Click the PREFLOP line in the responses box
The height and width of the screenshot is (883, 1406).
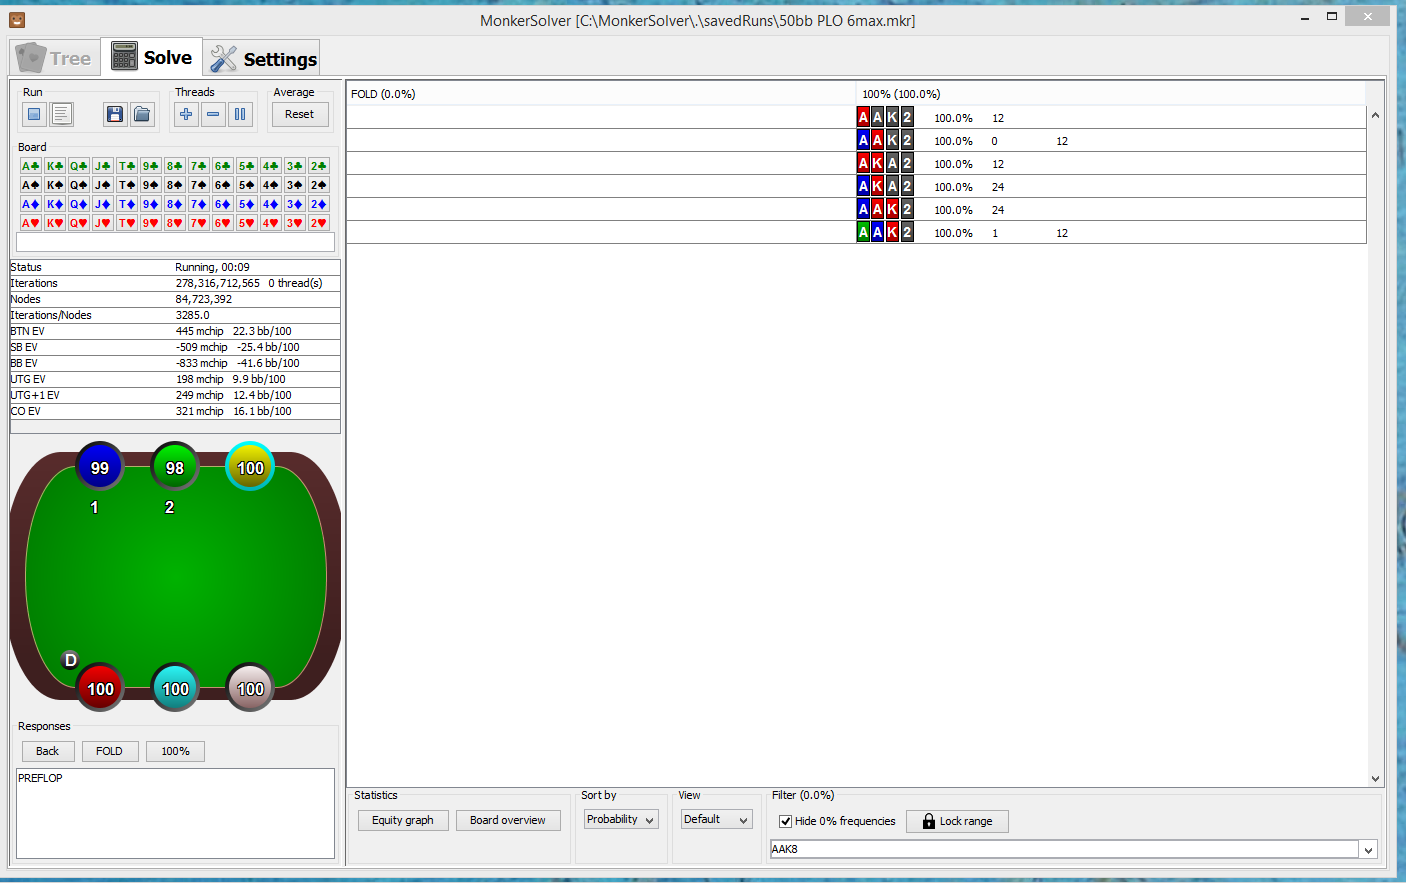coord(40,778)
